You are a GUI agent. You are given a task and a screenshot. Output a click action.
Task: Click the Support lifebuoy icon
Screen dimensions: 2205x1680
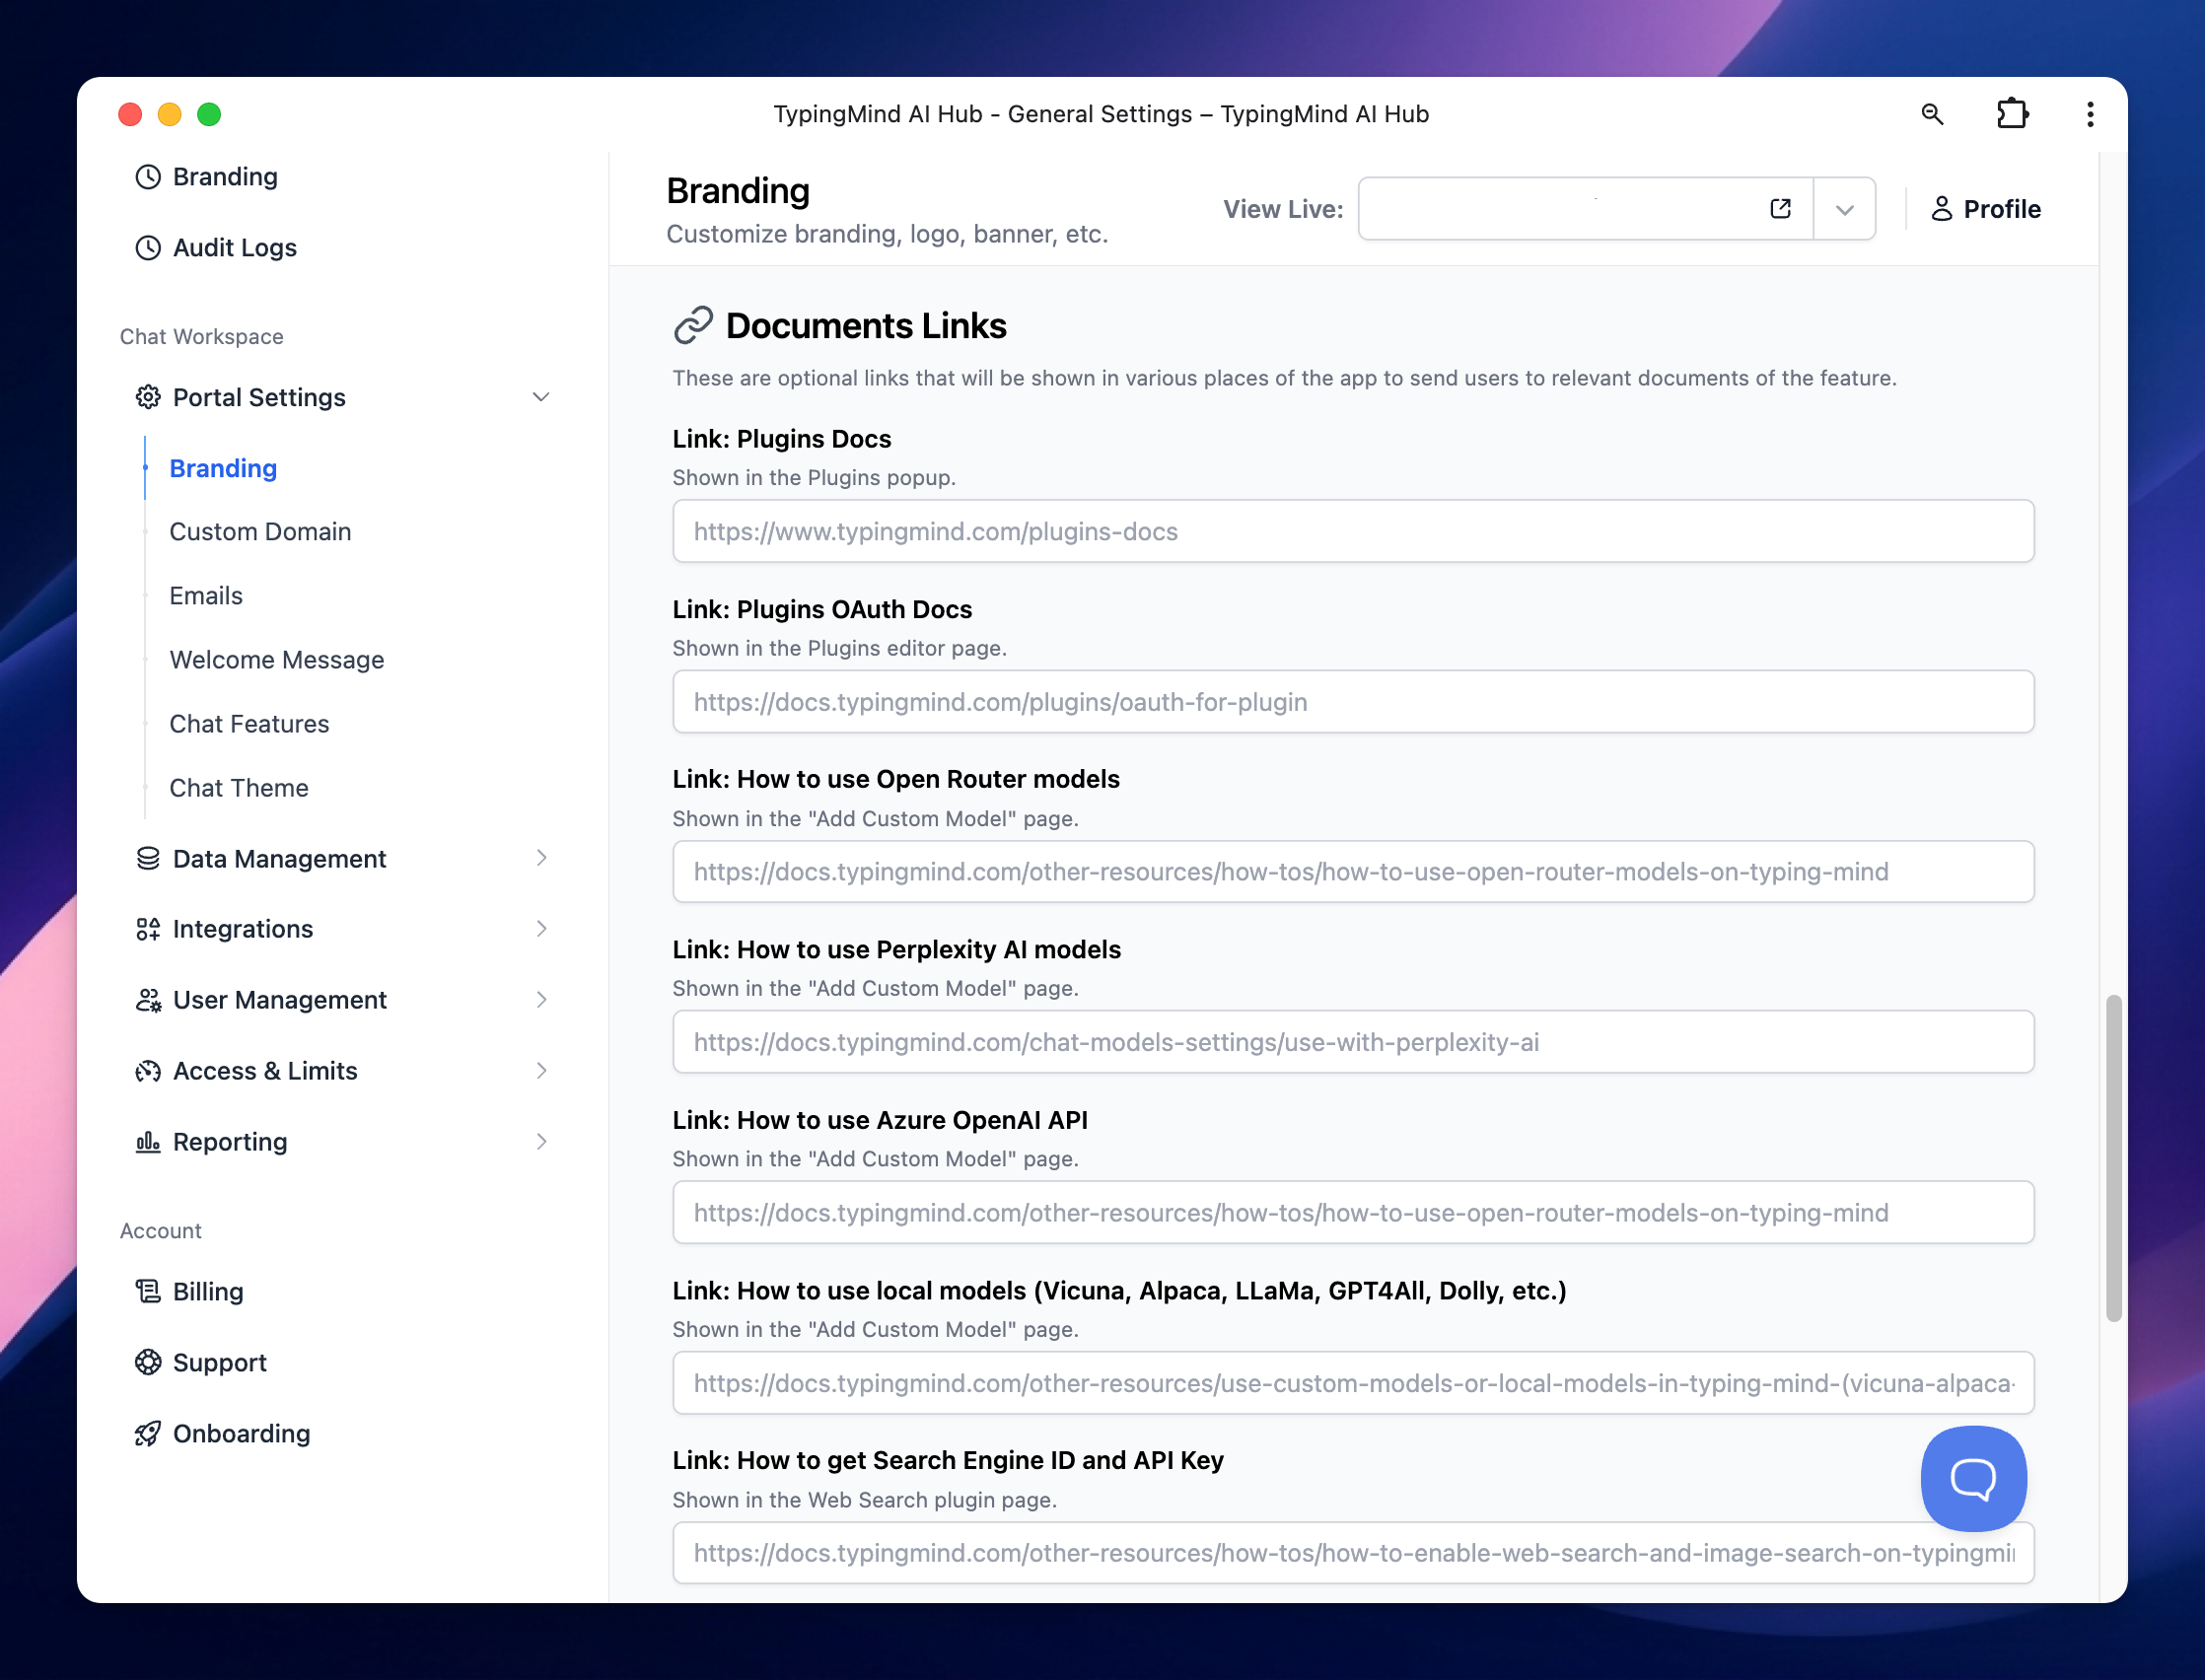tap(148, 1363)
